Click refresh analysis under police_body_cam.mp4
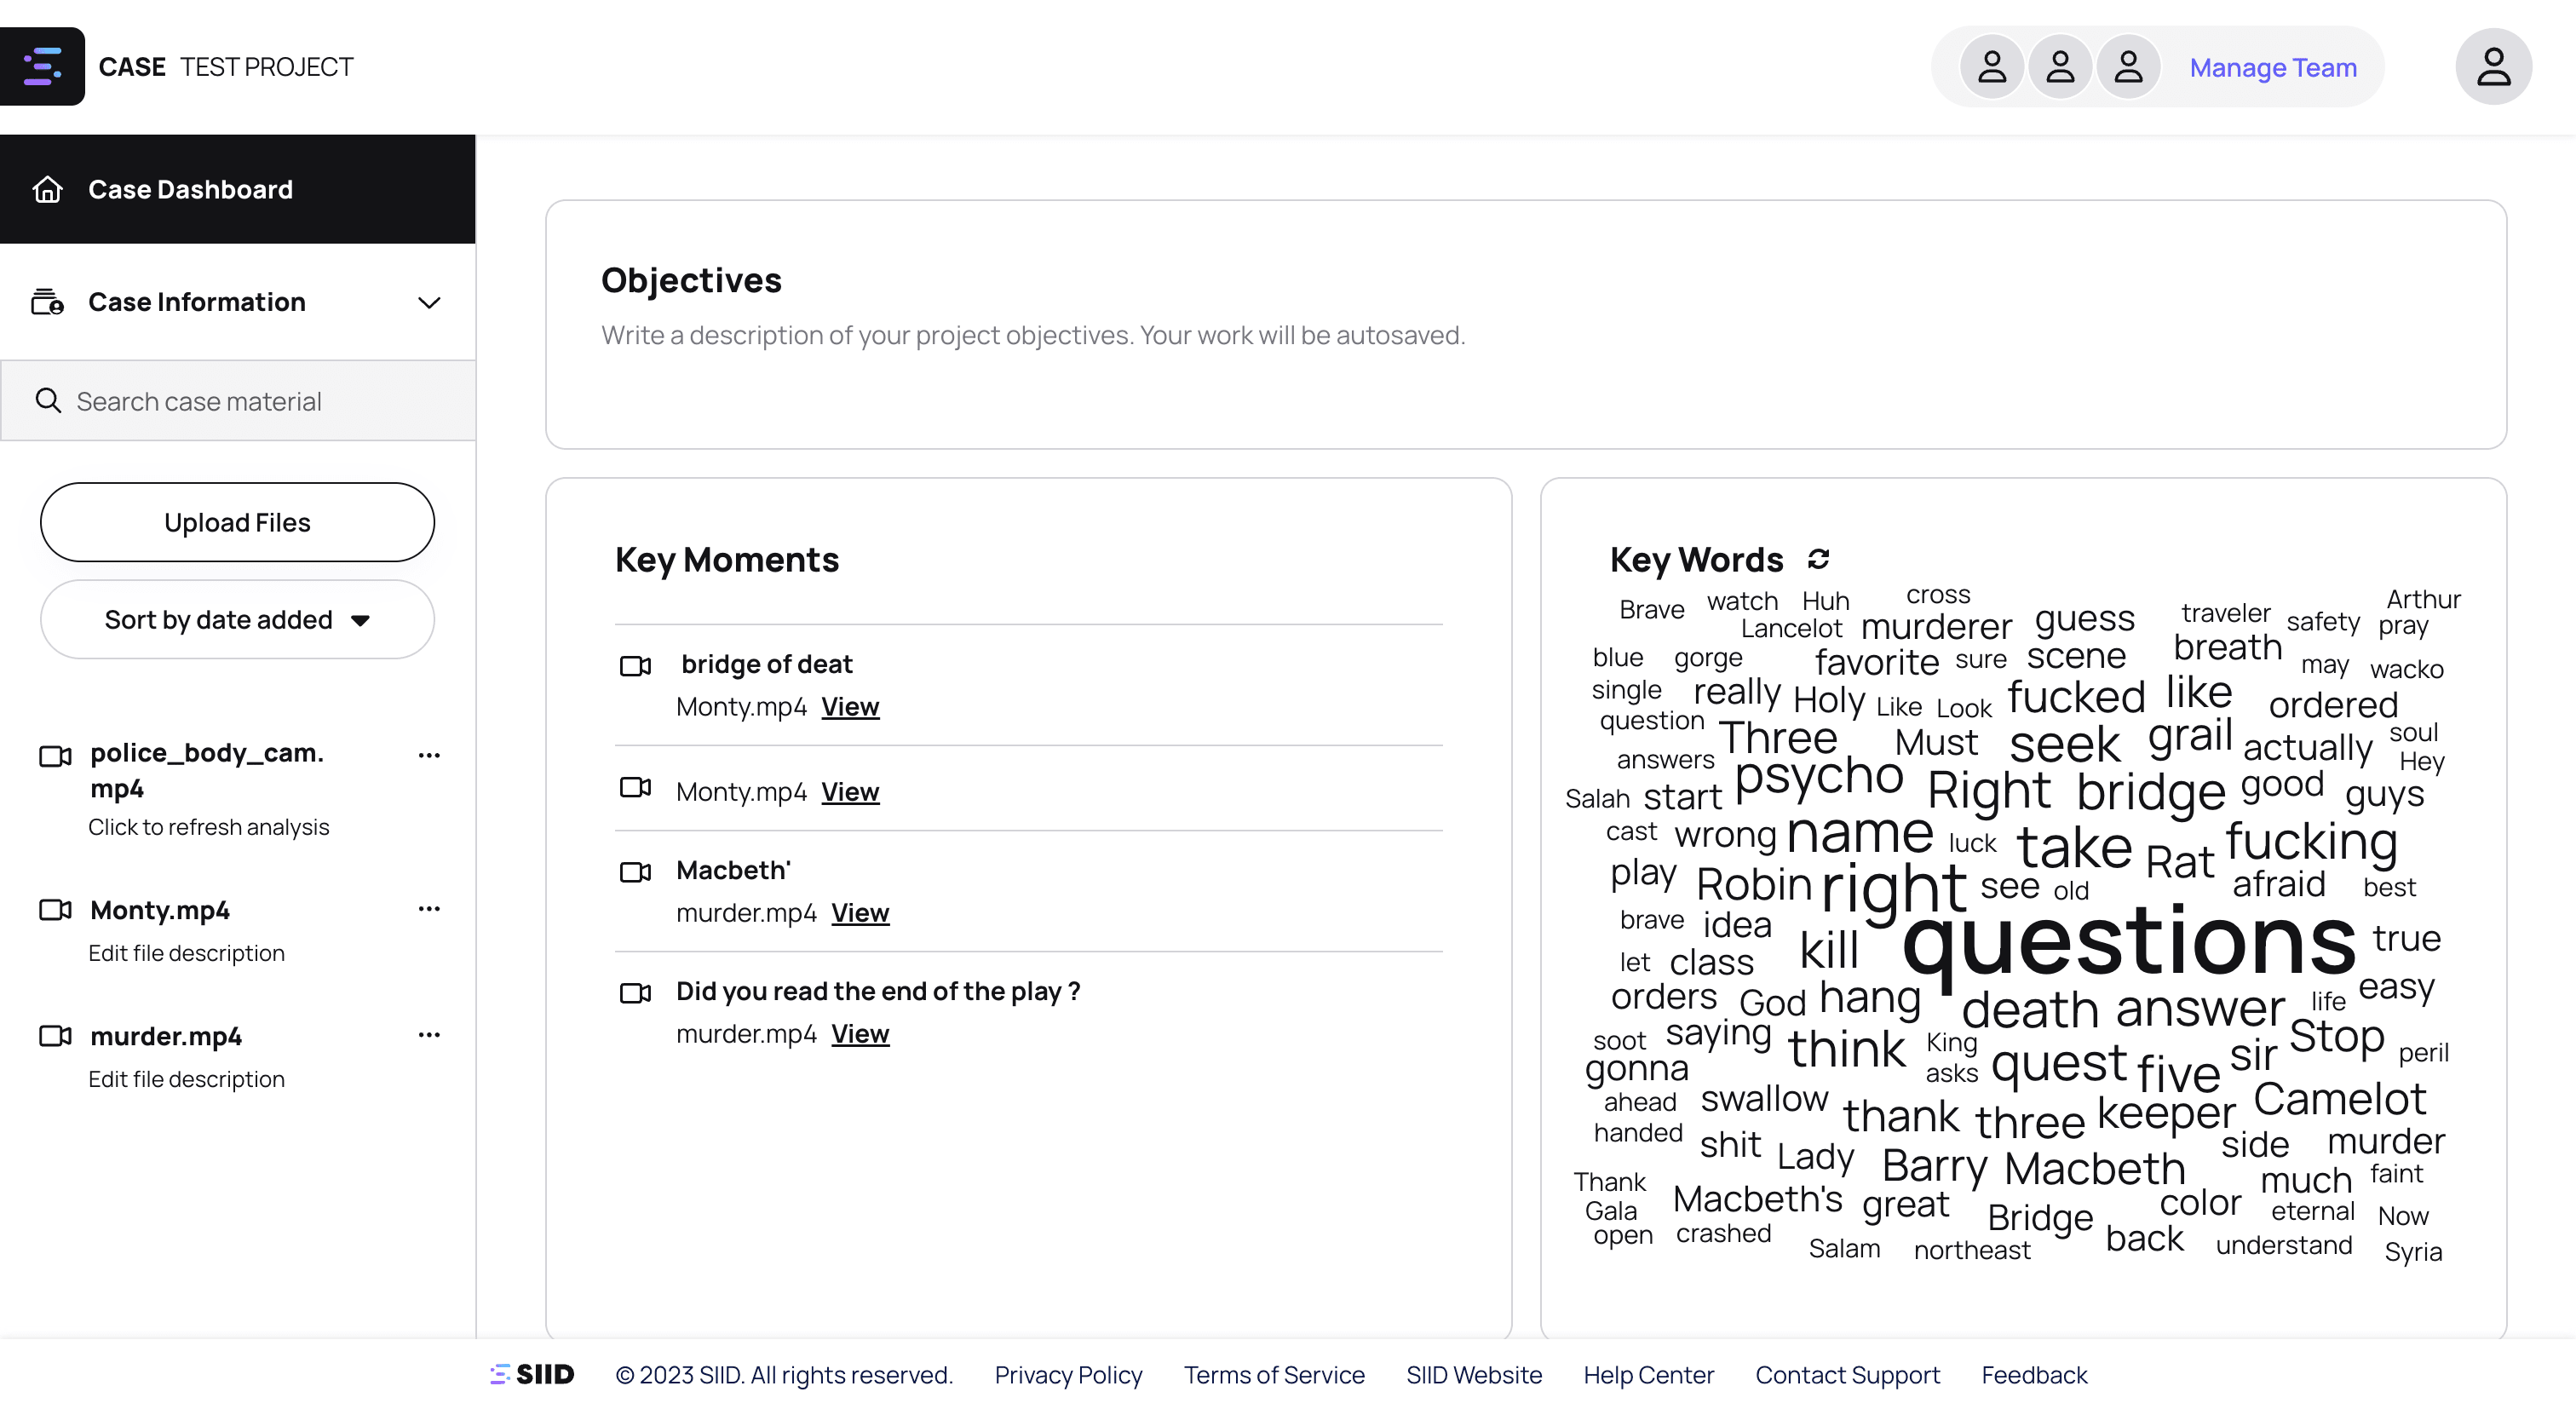This screenshot has width=2576, height=1409. coord(208,827)
